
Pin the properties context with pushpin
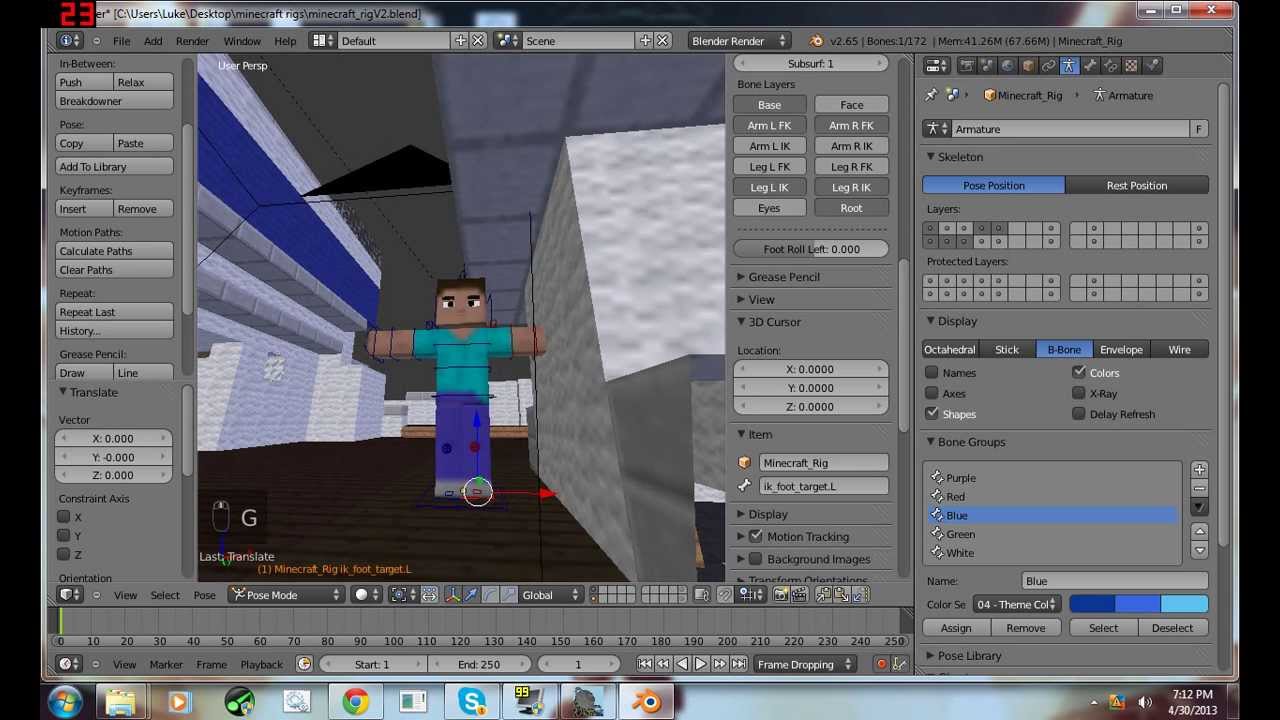(x=931, y=95)
